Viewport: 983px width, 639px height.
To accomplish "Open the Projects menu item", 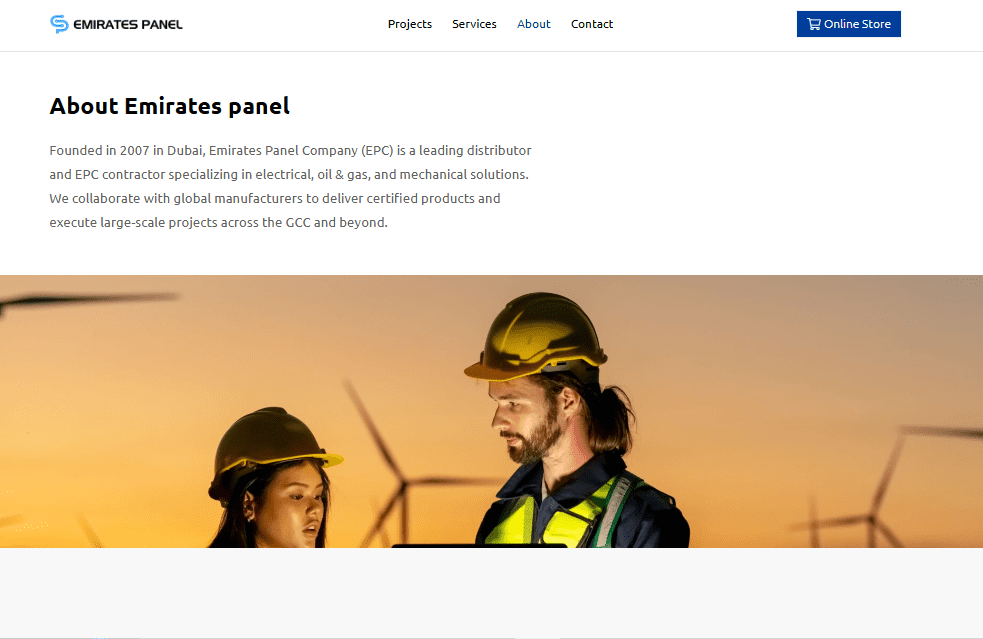I will point(409,24).
